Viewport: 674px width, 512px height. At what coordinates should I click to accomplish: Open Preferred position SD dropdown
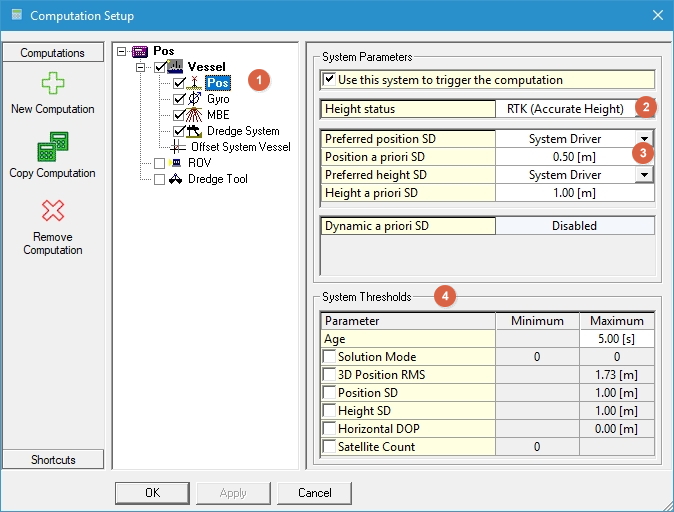pos(645,139)
